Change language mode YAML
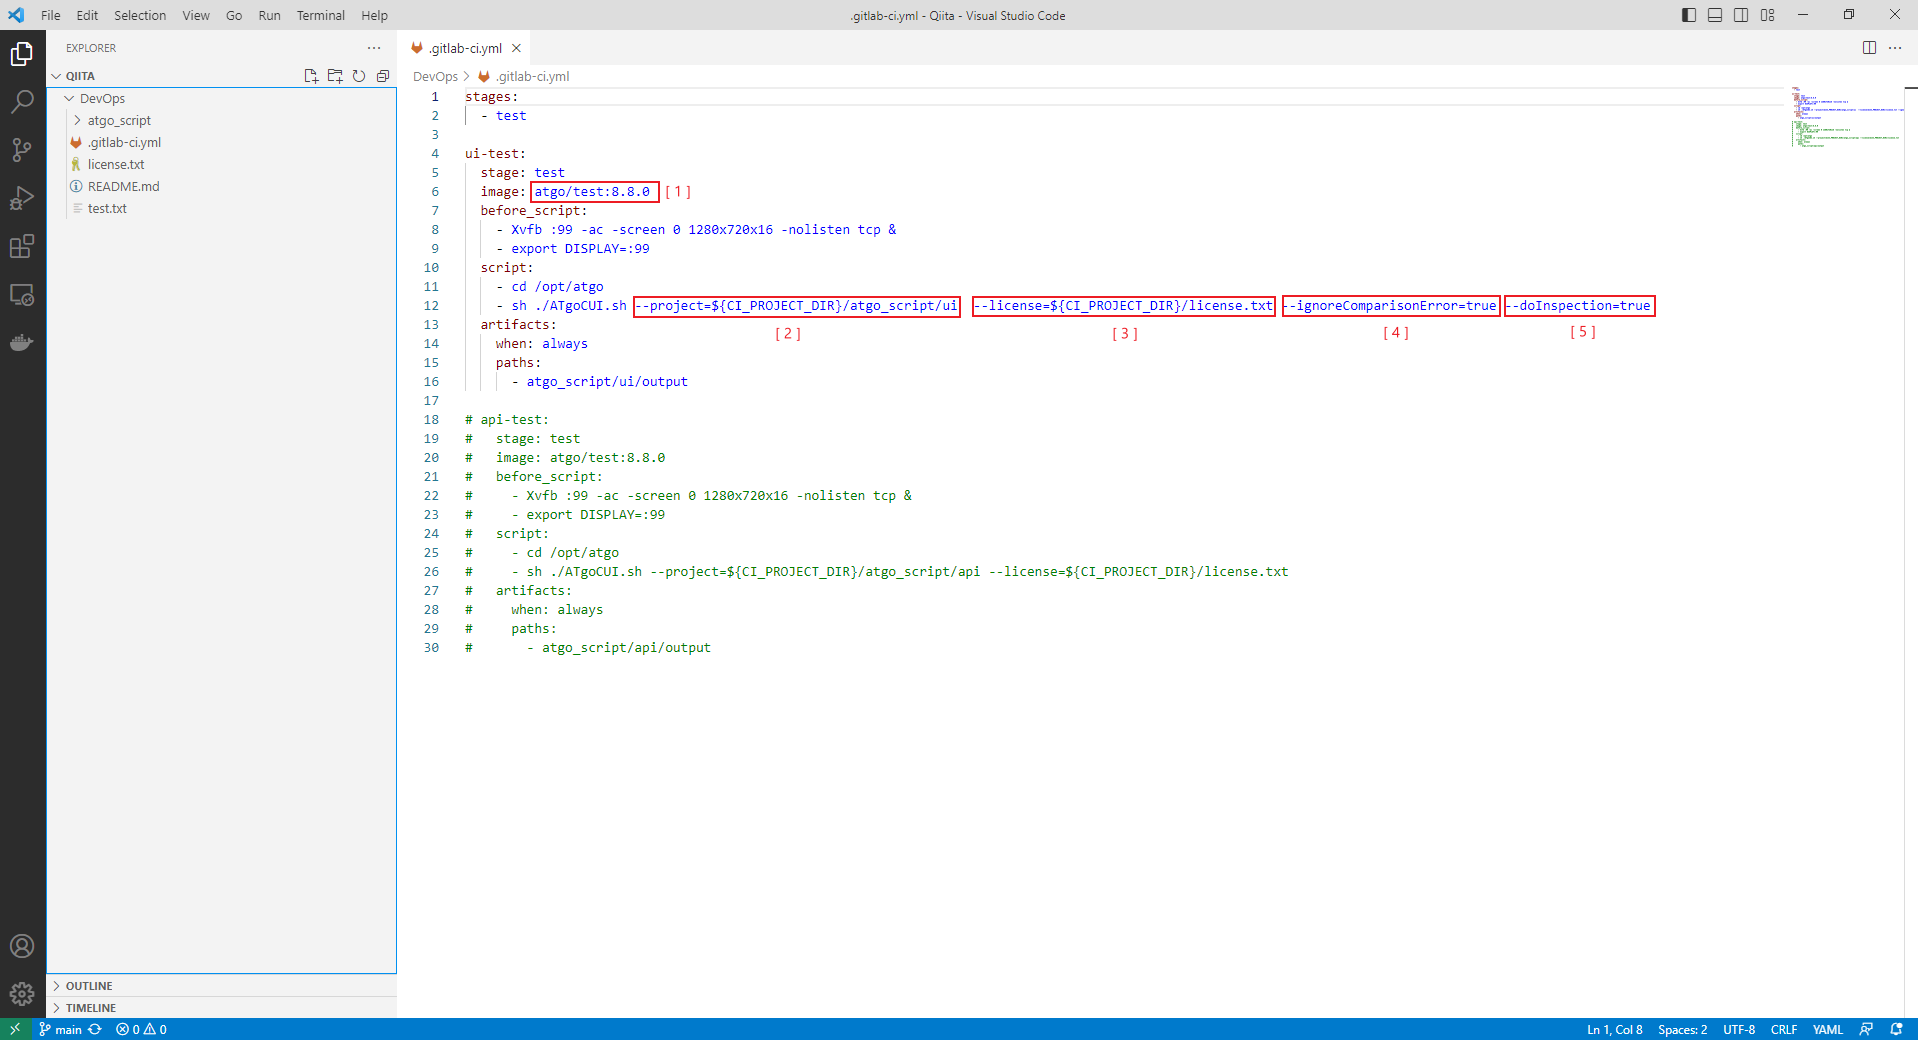 pos(1828,1029)
